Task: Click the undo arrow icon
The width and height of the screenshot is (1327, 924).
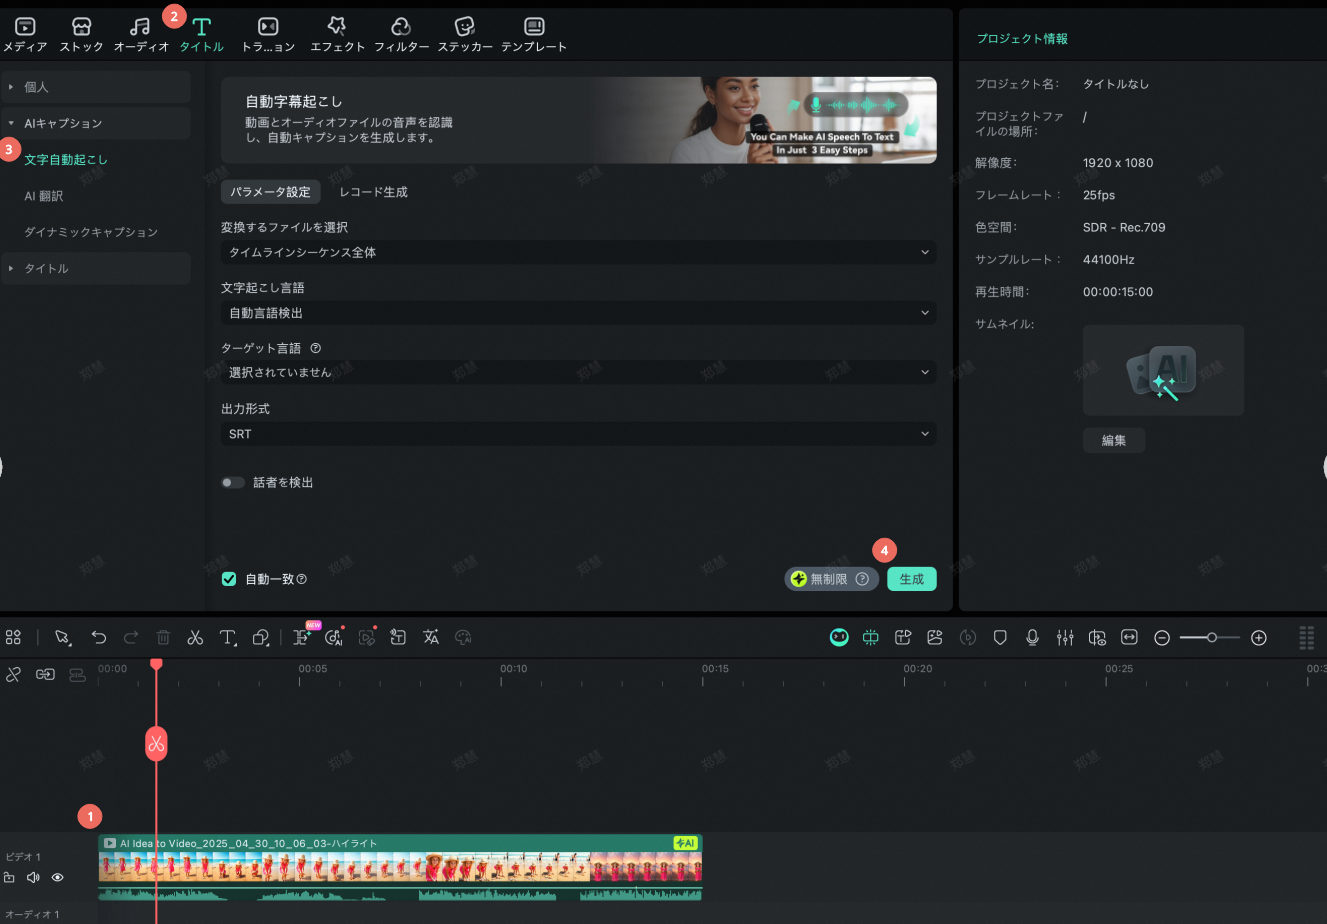Action: tap(98, 637)
